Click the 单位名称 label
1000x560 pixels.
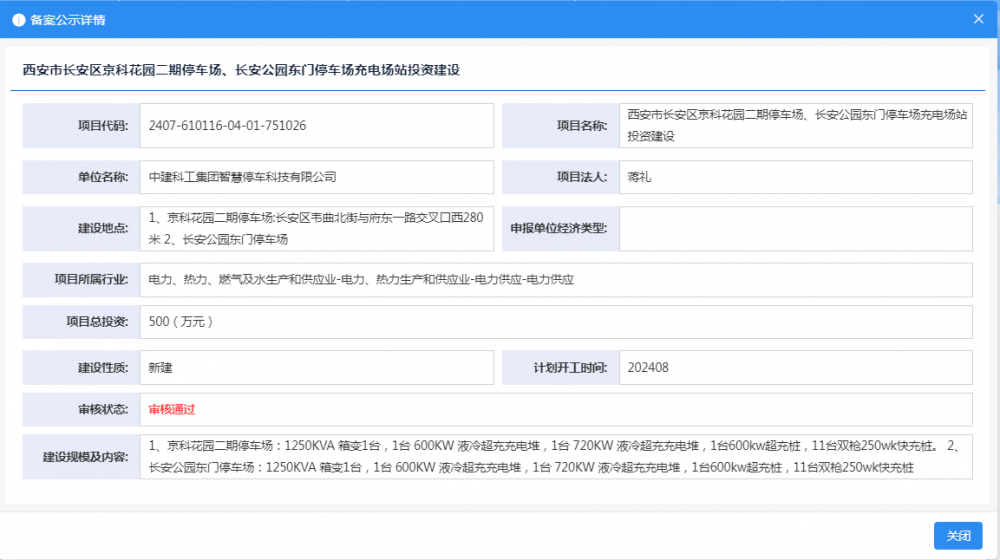tap(103, 177)
